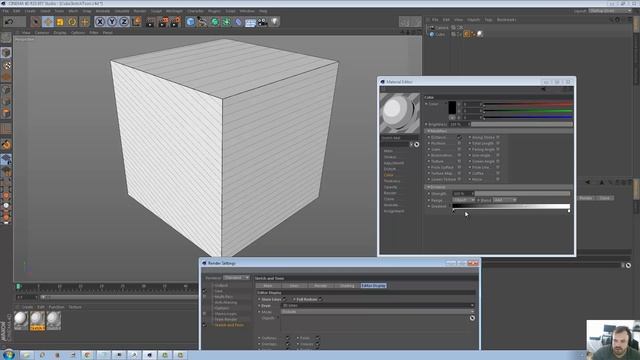
Task: Click Render to Picture Viewer icon
Action: coord(163,22)
